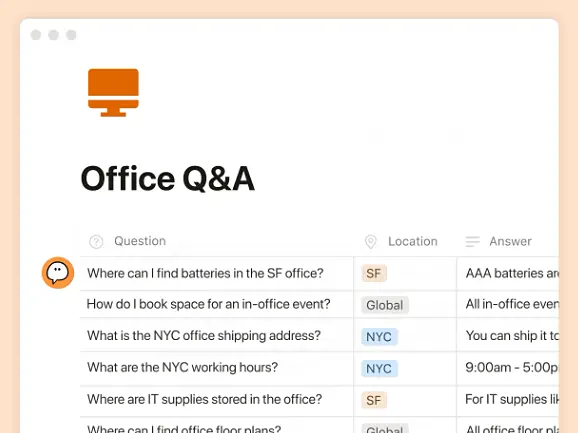578x433 pixels.
Task: Open the Question column header menu
Action: [140, 241]
